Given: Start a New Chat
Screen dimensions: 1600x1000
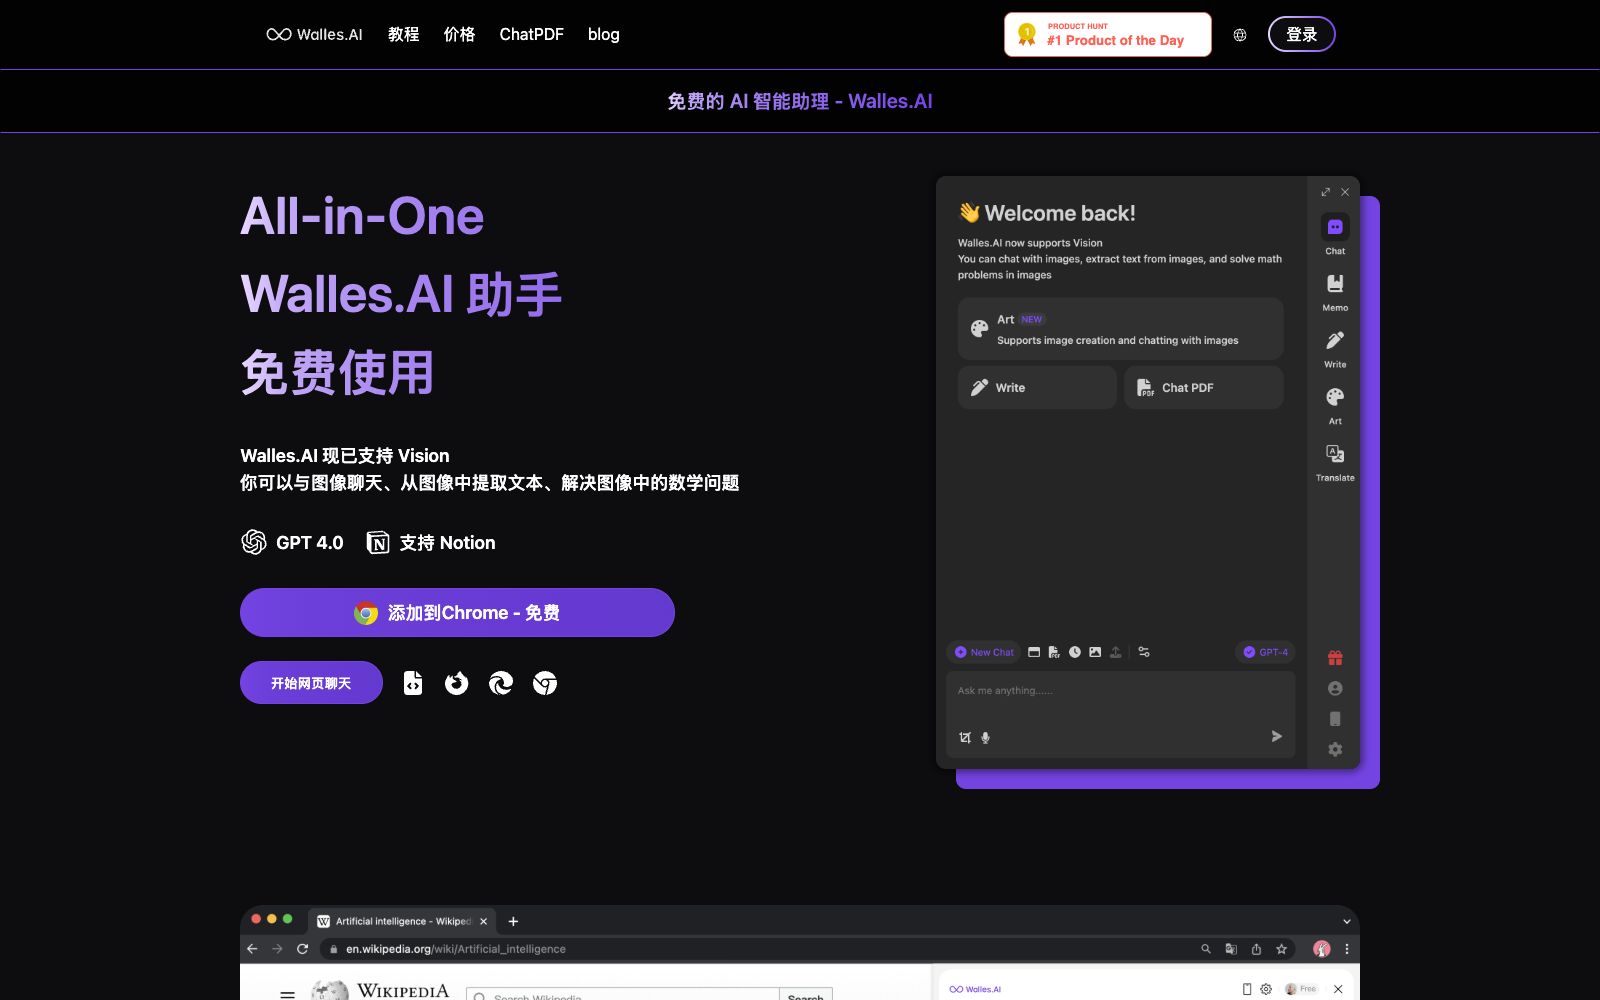Looking at the screenshot, I should [984, 652].
